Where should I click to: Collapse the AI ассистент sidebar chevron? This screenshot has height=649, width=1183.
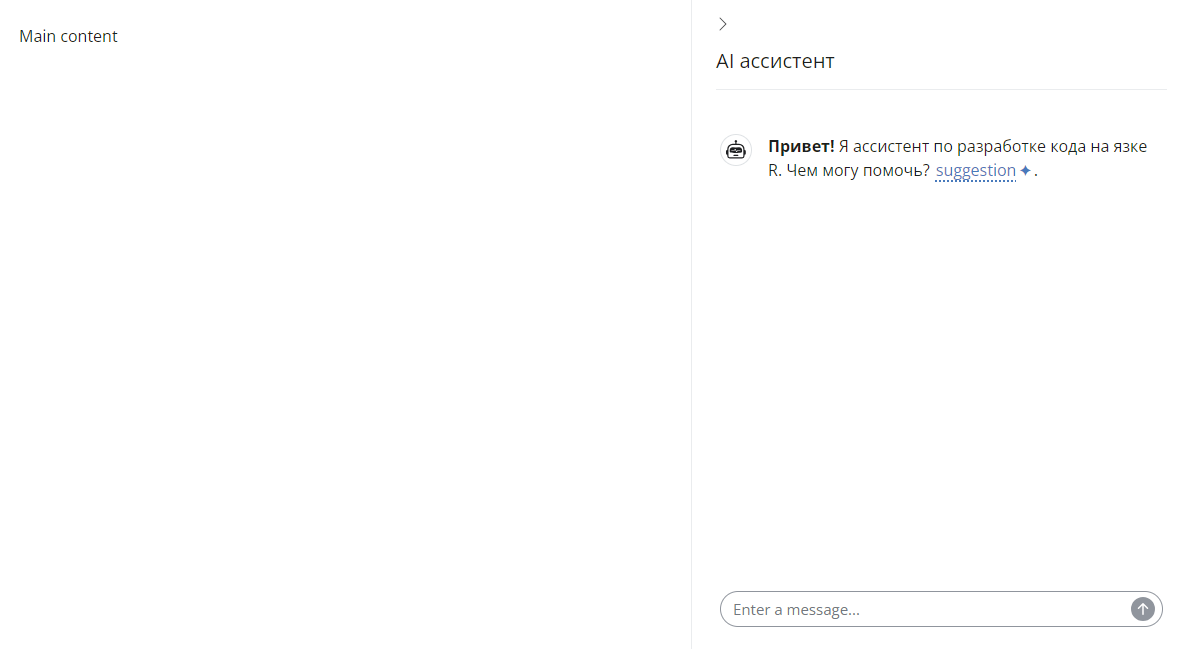tap(723, 24)
